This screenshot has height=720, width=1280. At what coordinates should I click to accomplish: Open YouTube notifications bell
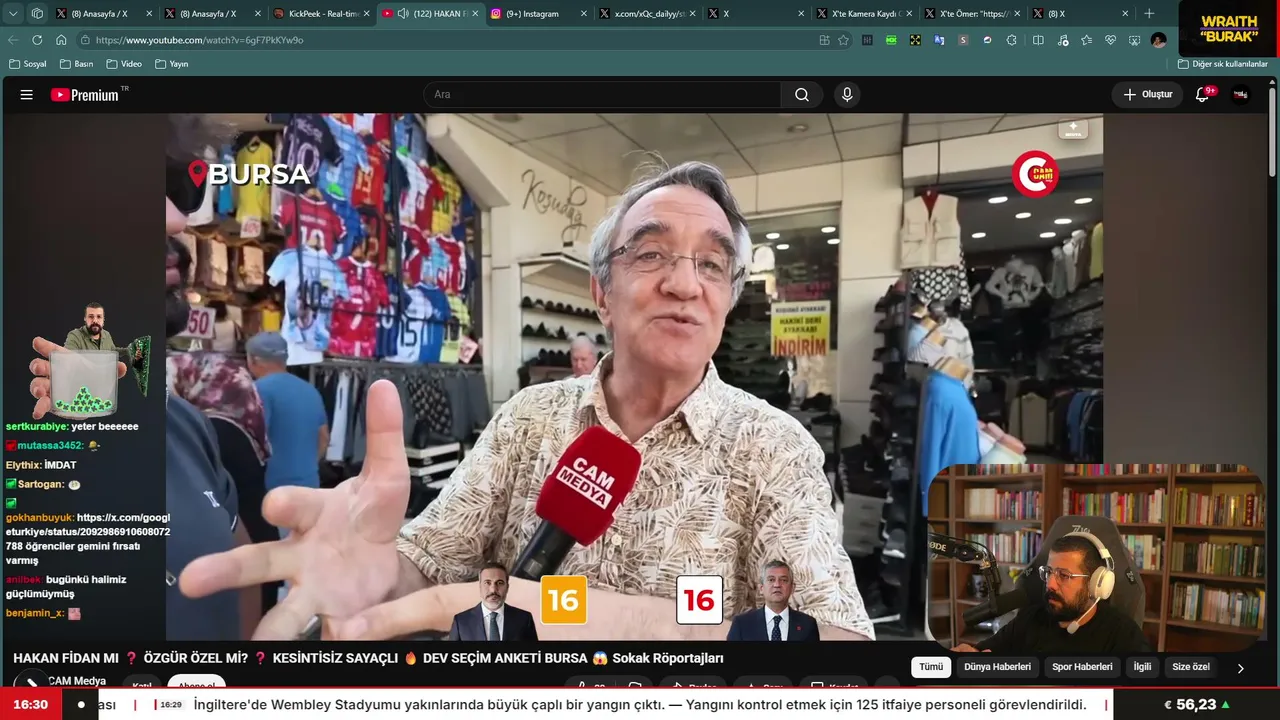[x=1203, y=95]
